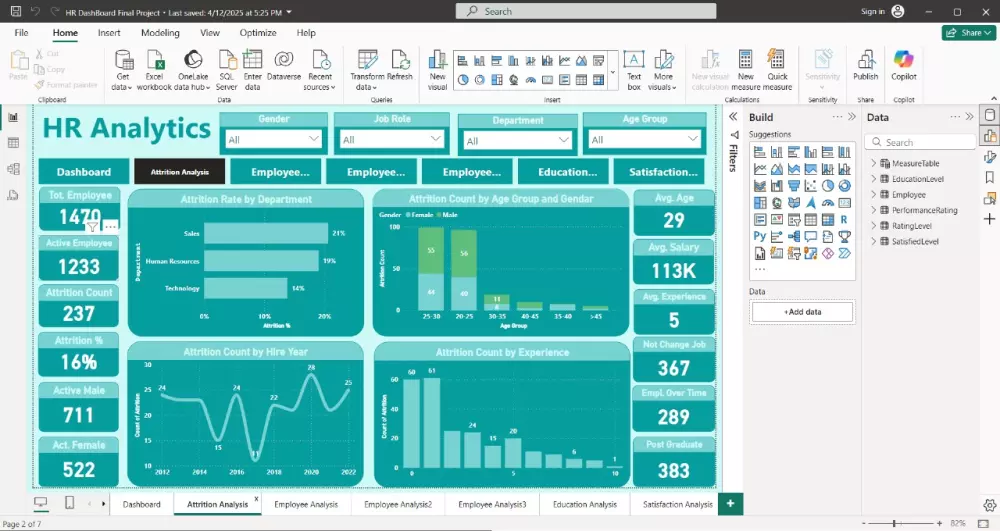Viewport: 1000px width, 531px height.
Task: Switch to Employee Analysis2 page tab
Action: (x=398, y=504)
